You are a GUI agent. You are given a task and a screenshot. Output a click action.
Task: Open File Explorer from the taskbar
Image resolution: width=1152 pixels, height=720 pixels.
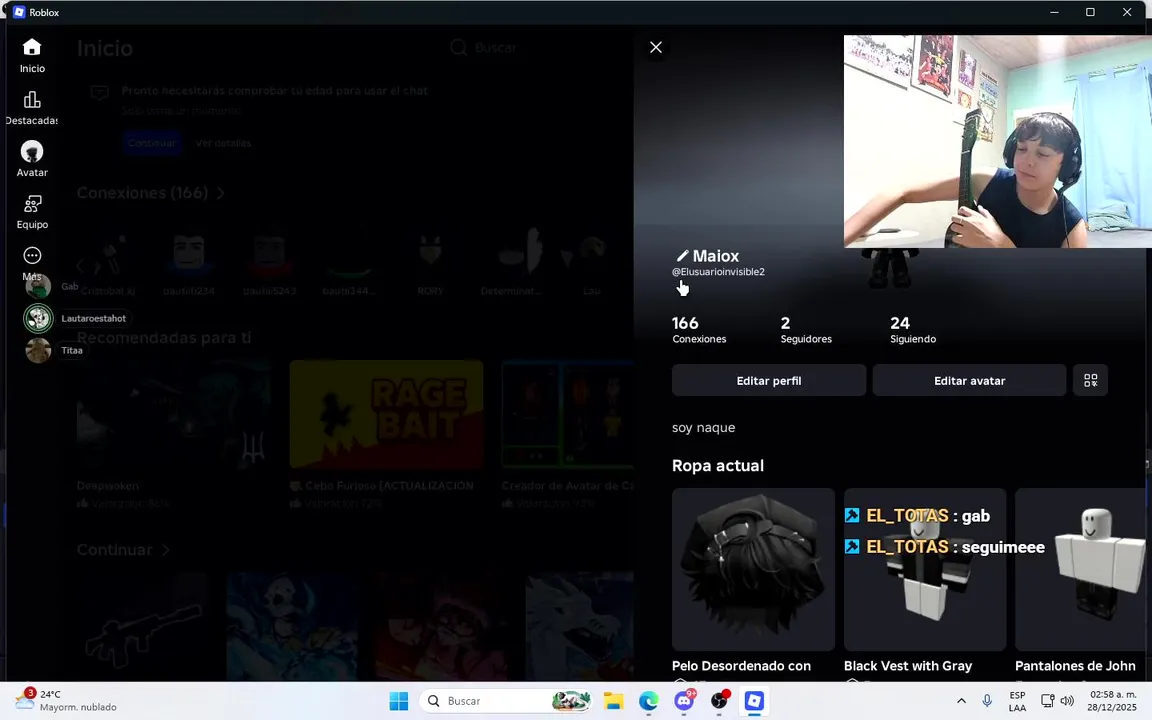[x=613, y=701]
